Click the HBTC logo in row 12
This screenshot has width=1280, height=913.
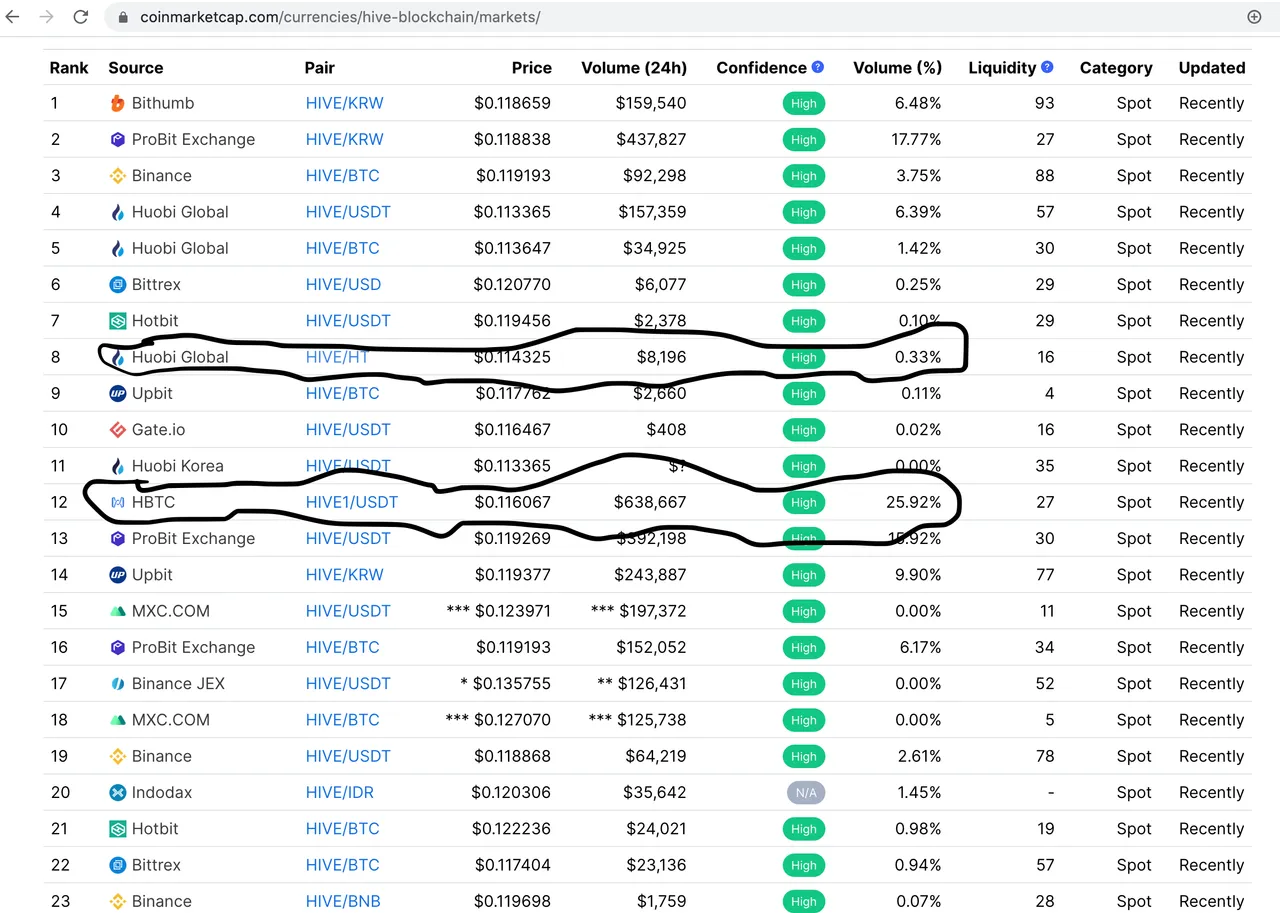click(117, 502)
